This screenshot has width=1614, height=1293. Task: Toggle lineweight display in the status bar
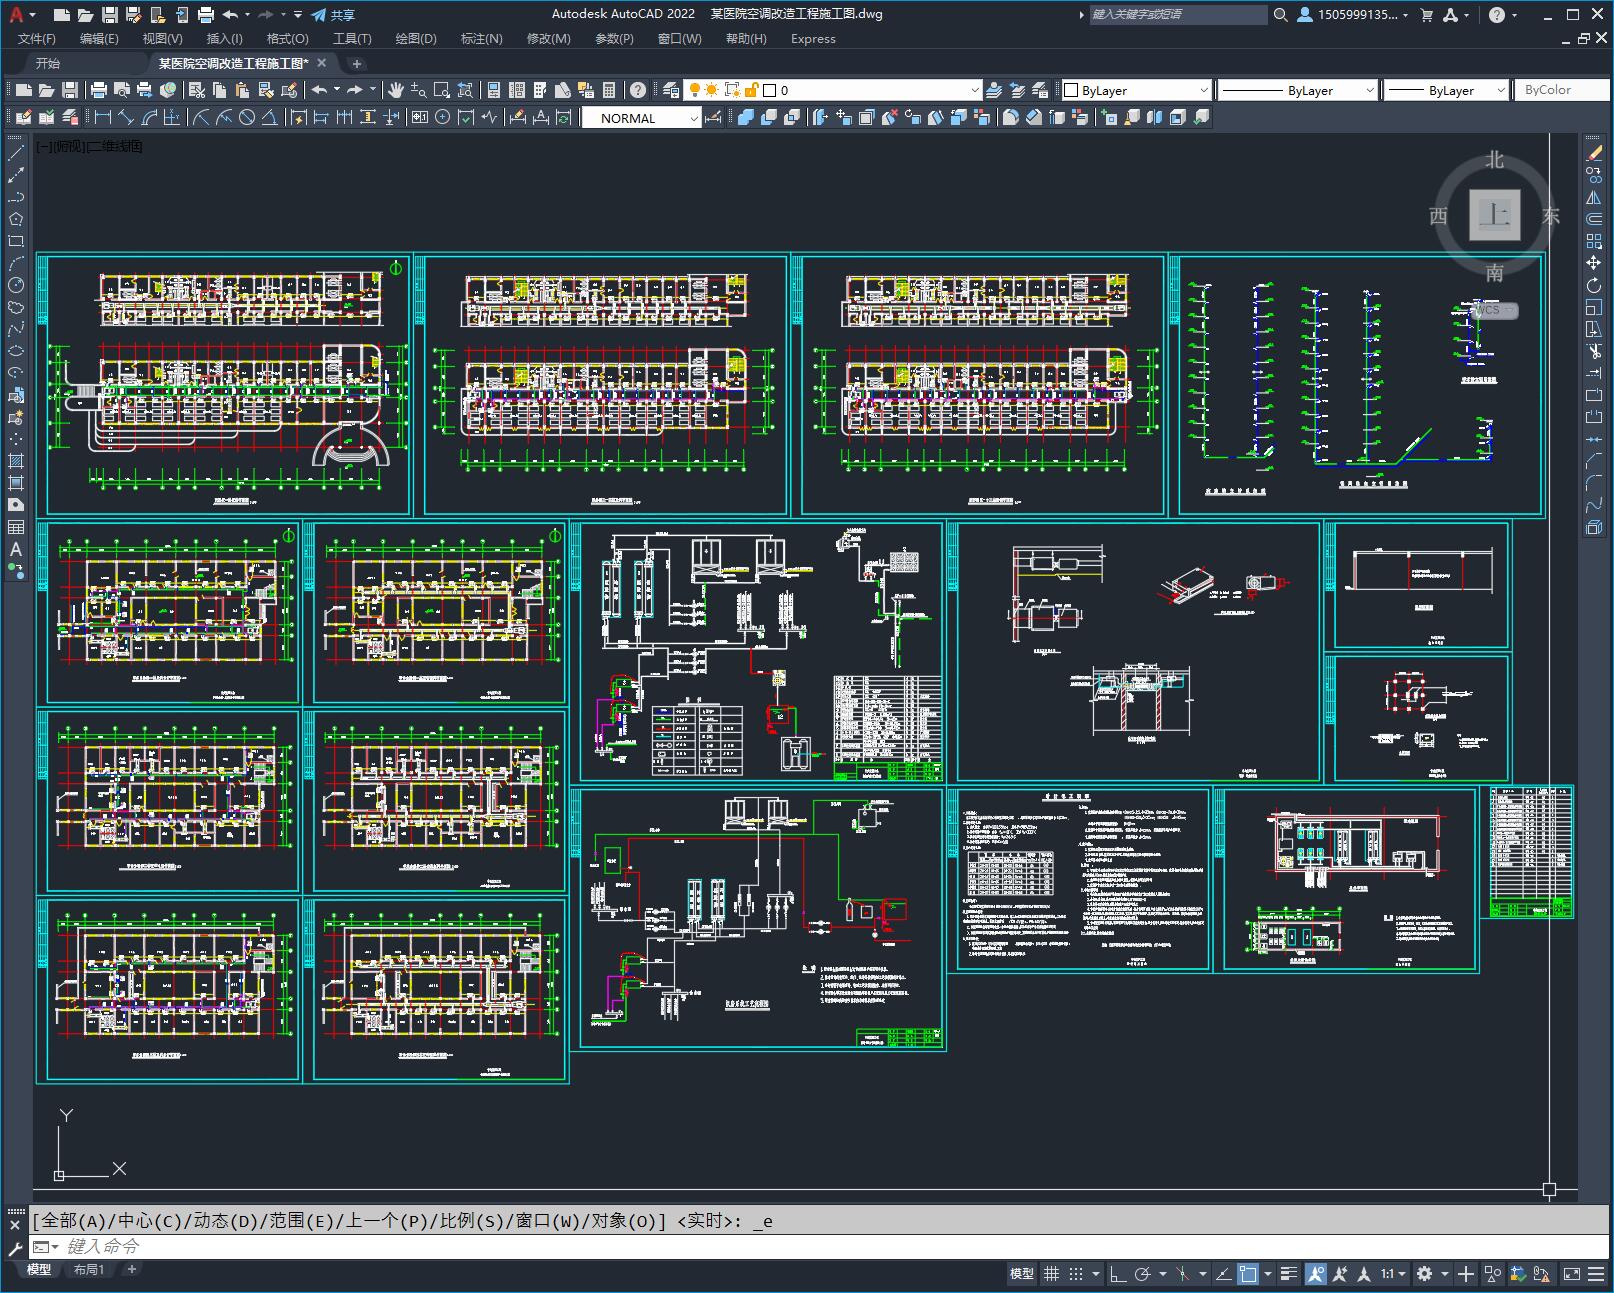1289,1274
